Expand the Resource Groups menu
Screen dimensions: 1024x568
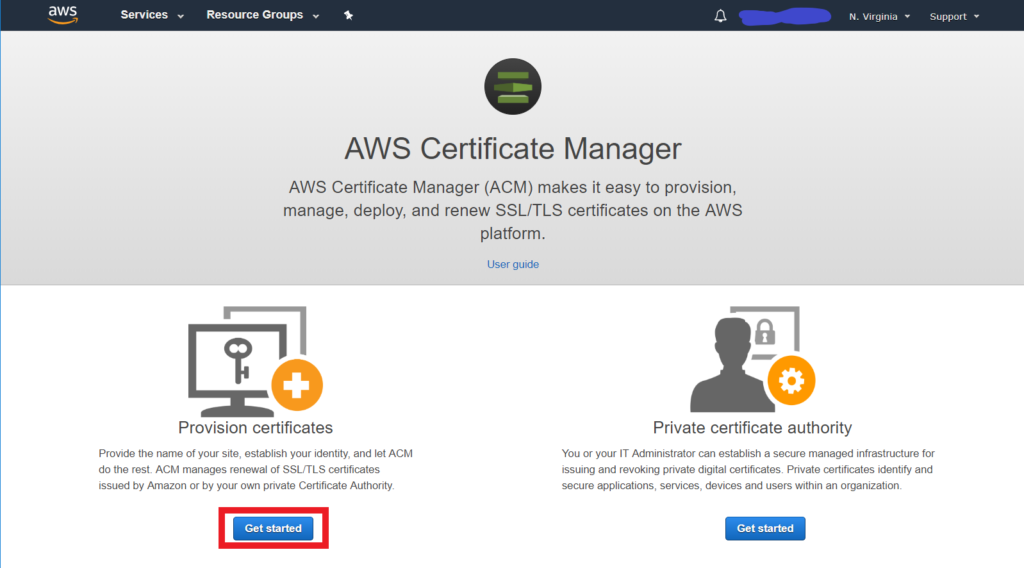coord(263,15)
